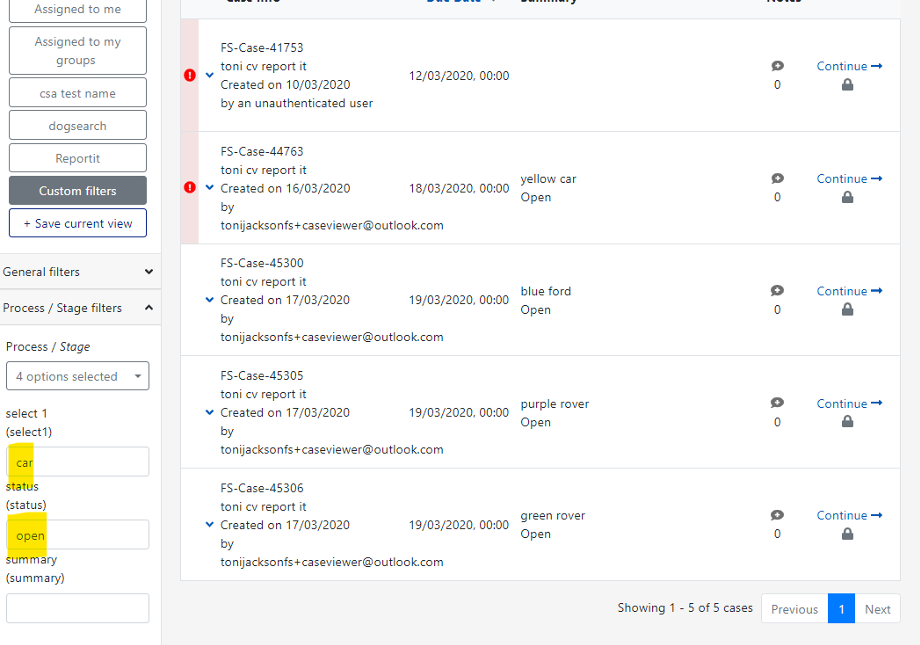Click the empty summary filter field
The height and width of the screenshot is (645, 920).
click(x=77, y=608)
